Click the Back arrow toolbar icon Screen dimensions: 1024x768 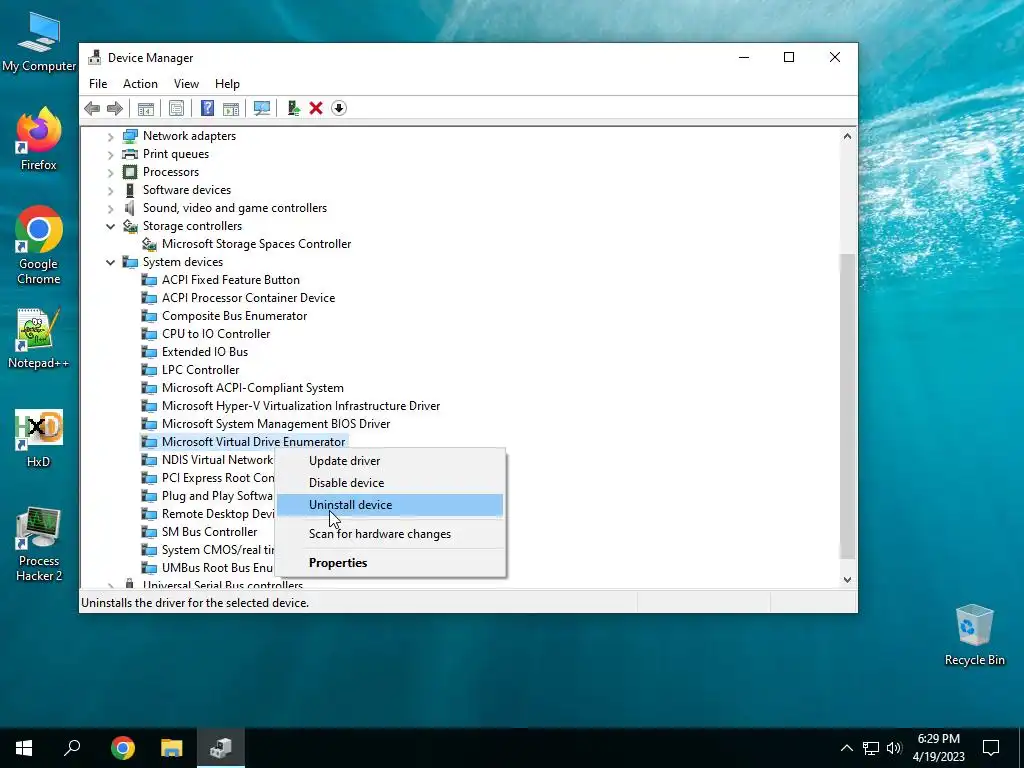tap(92, 108)
